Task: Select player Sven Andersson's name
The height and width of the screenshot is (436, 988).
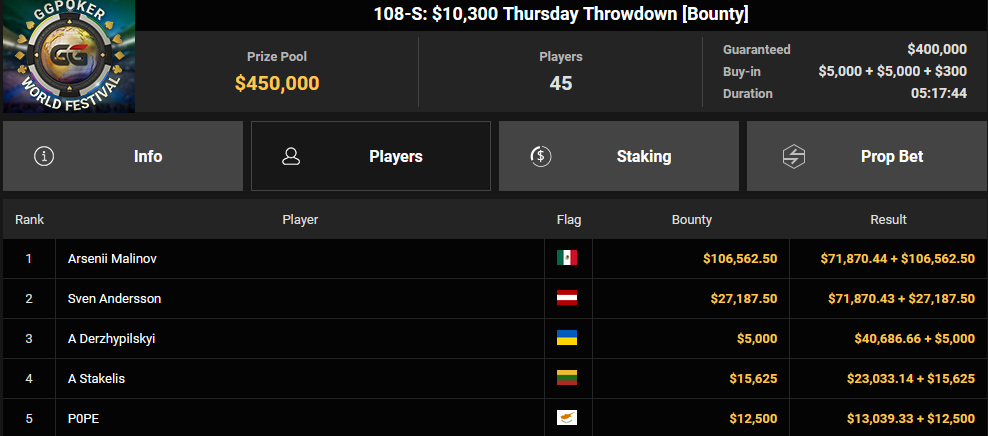Action: click(x=114, y=299)
